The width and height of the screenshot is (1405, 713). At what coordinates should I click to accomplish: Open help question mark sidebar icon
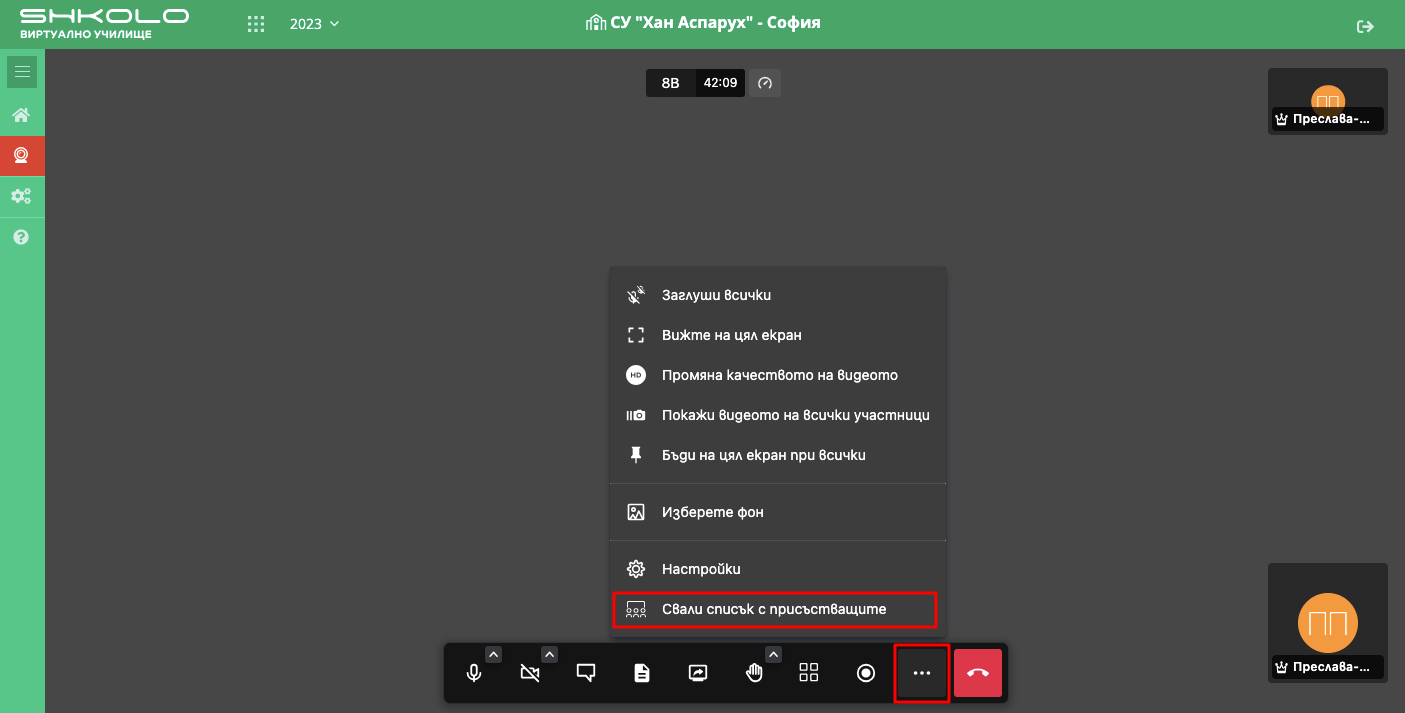(x=21, y=237)
